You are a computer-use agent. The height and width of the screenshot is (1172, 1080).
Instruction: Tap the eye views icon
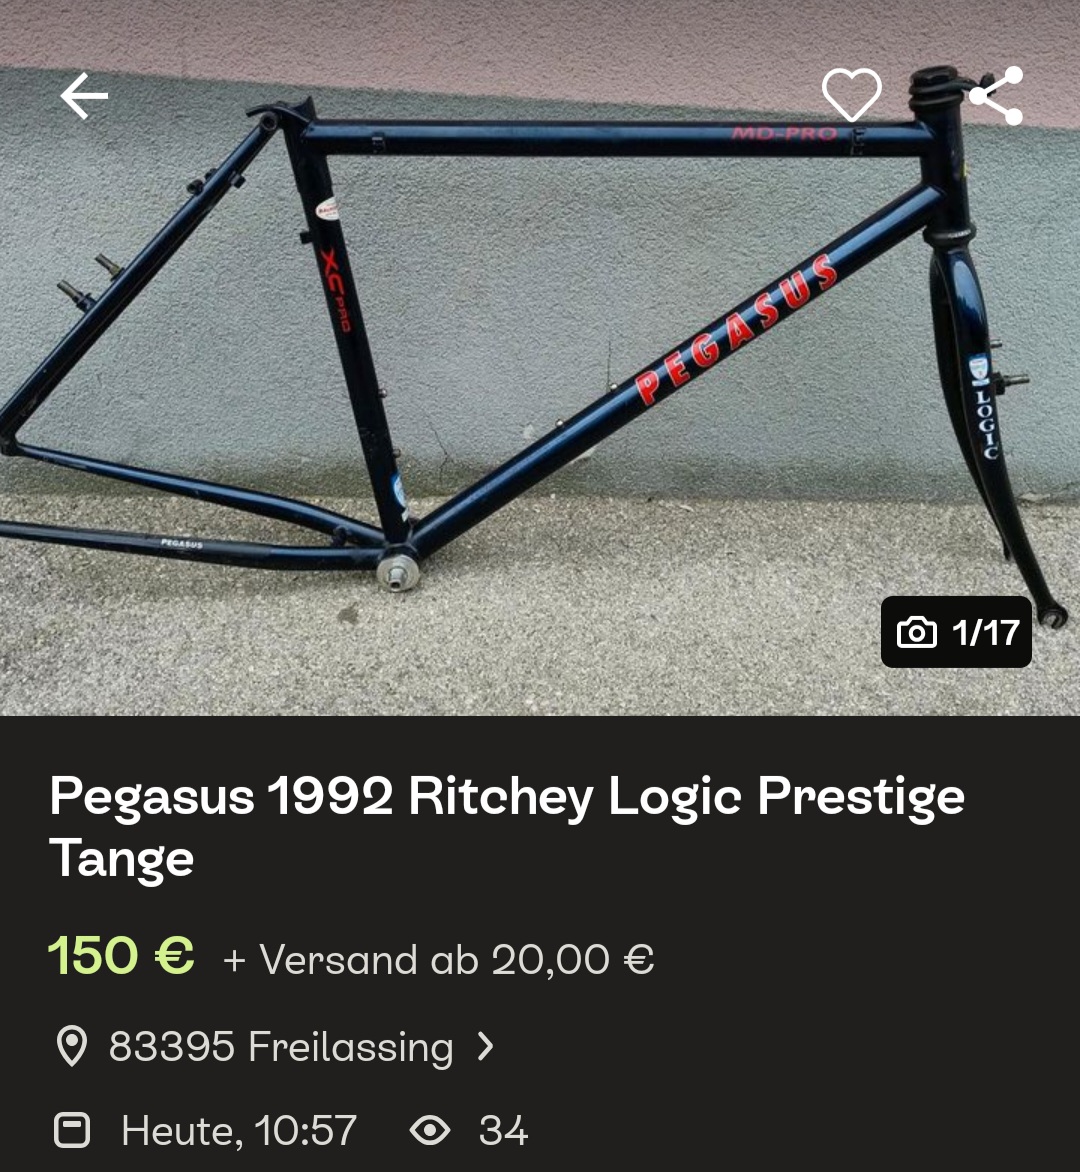tap(430, 1131)
